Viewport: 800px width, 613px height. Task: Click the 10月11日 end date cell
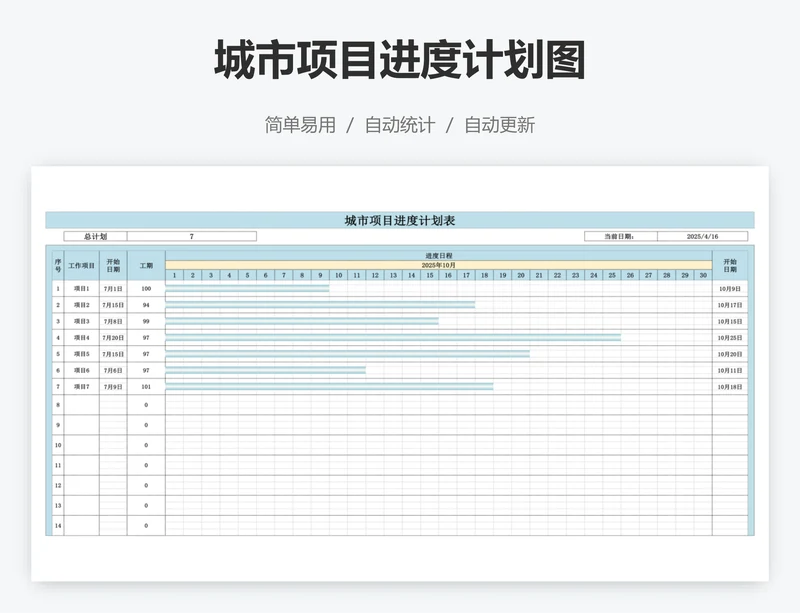click(x=730, y=370)
